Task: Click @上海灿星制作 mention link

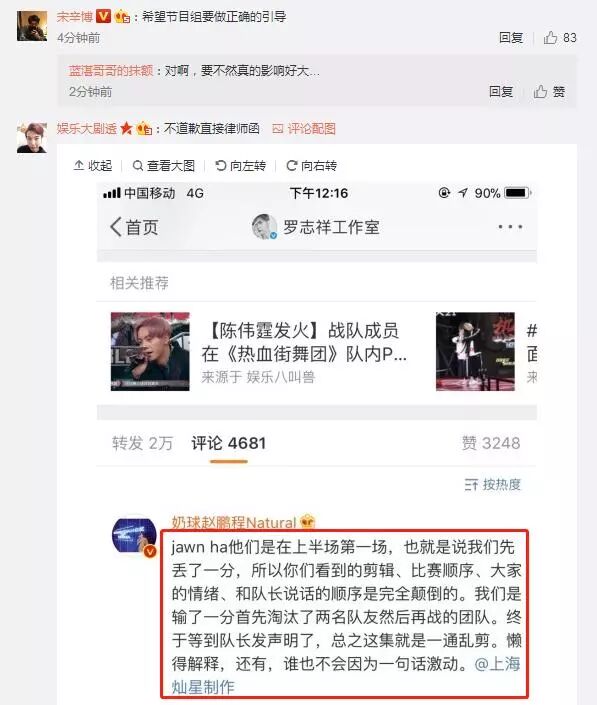Action: pos(345,675)
